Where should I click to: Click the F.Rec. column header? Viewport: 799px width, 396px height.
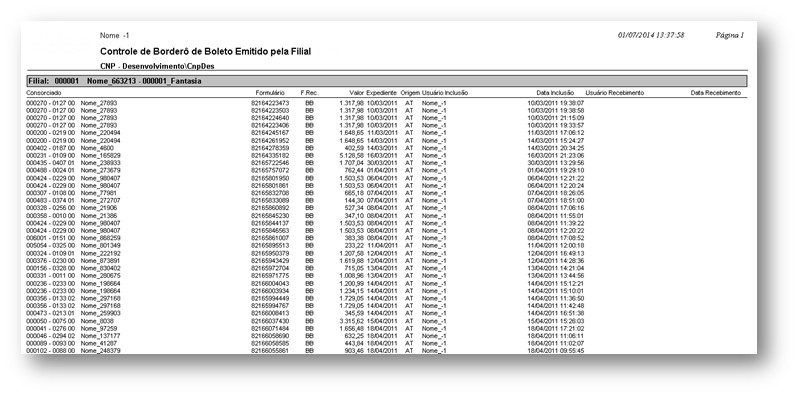309,93
